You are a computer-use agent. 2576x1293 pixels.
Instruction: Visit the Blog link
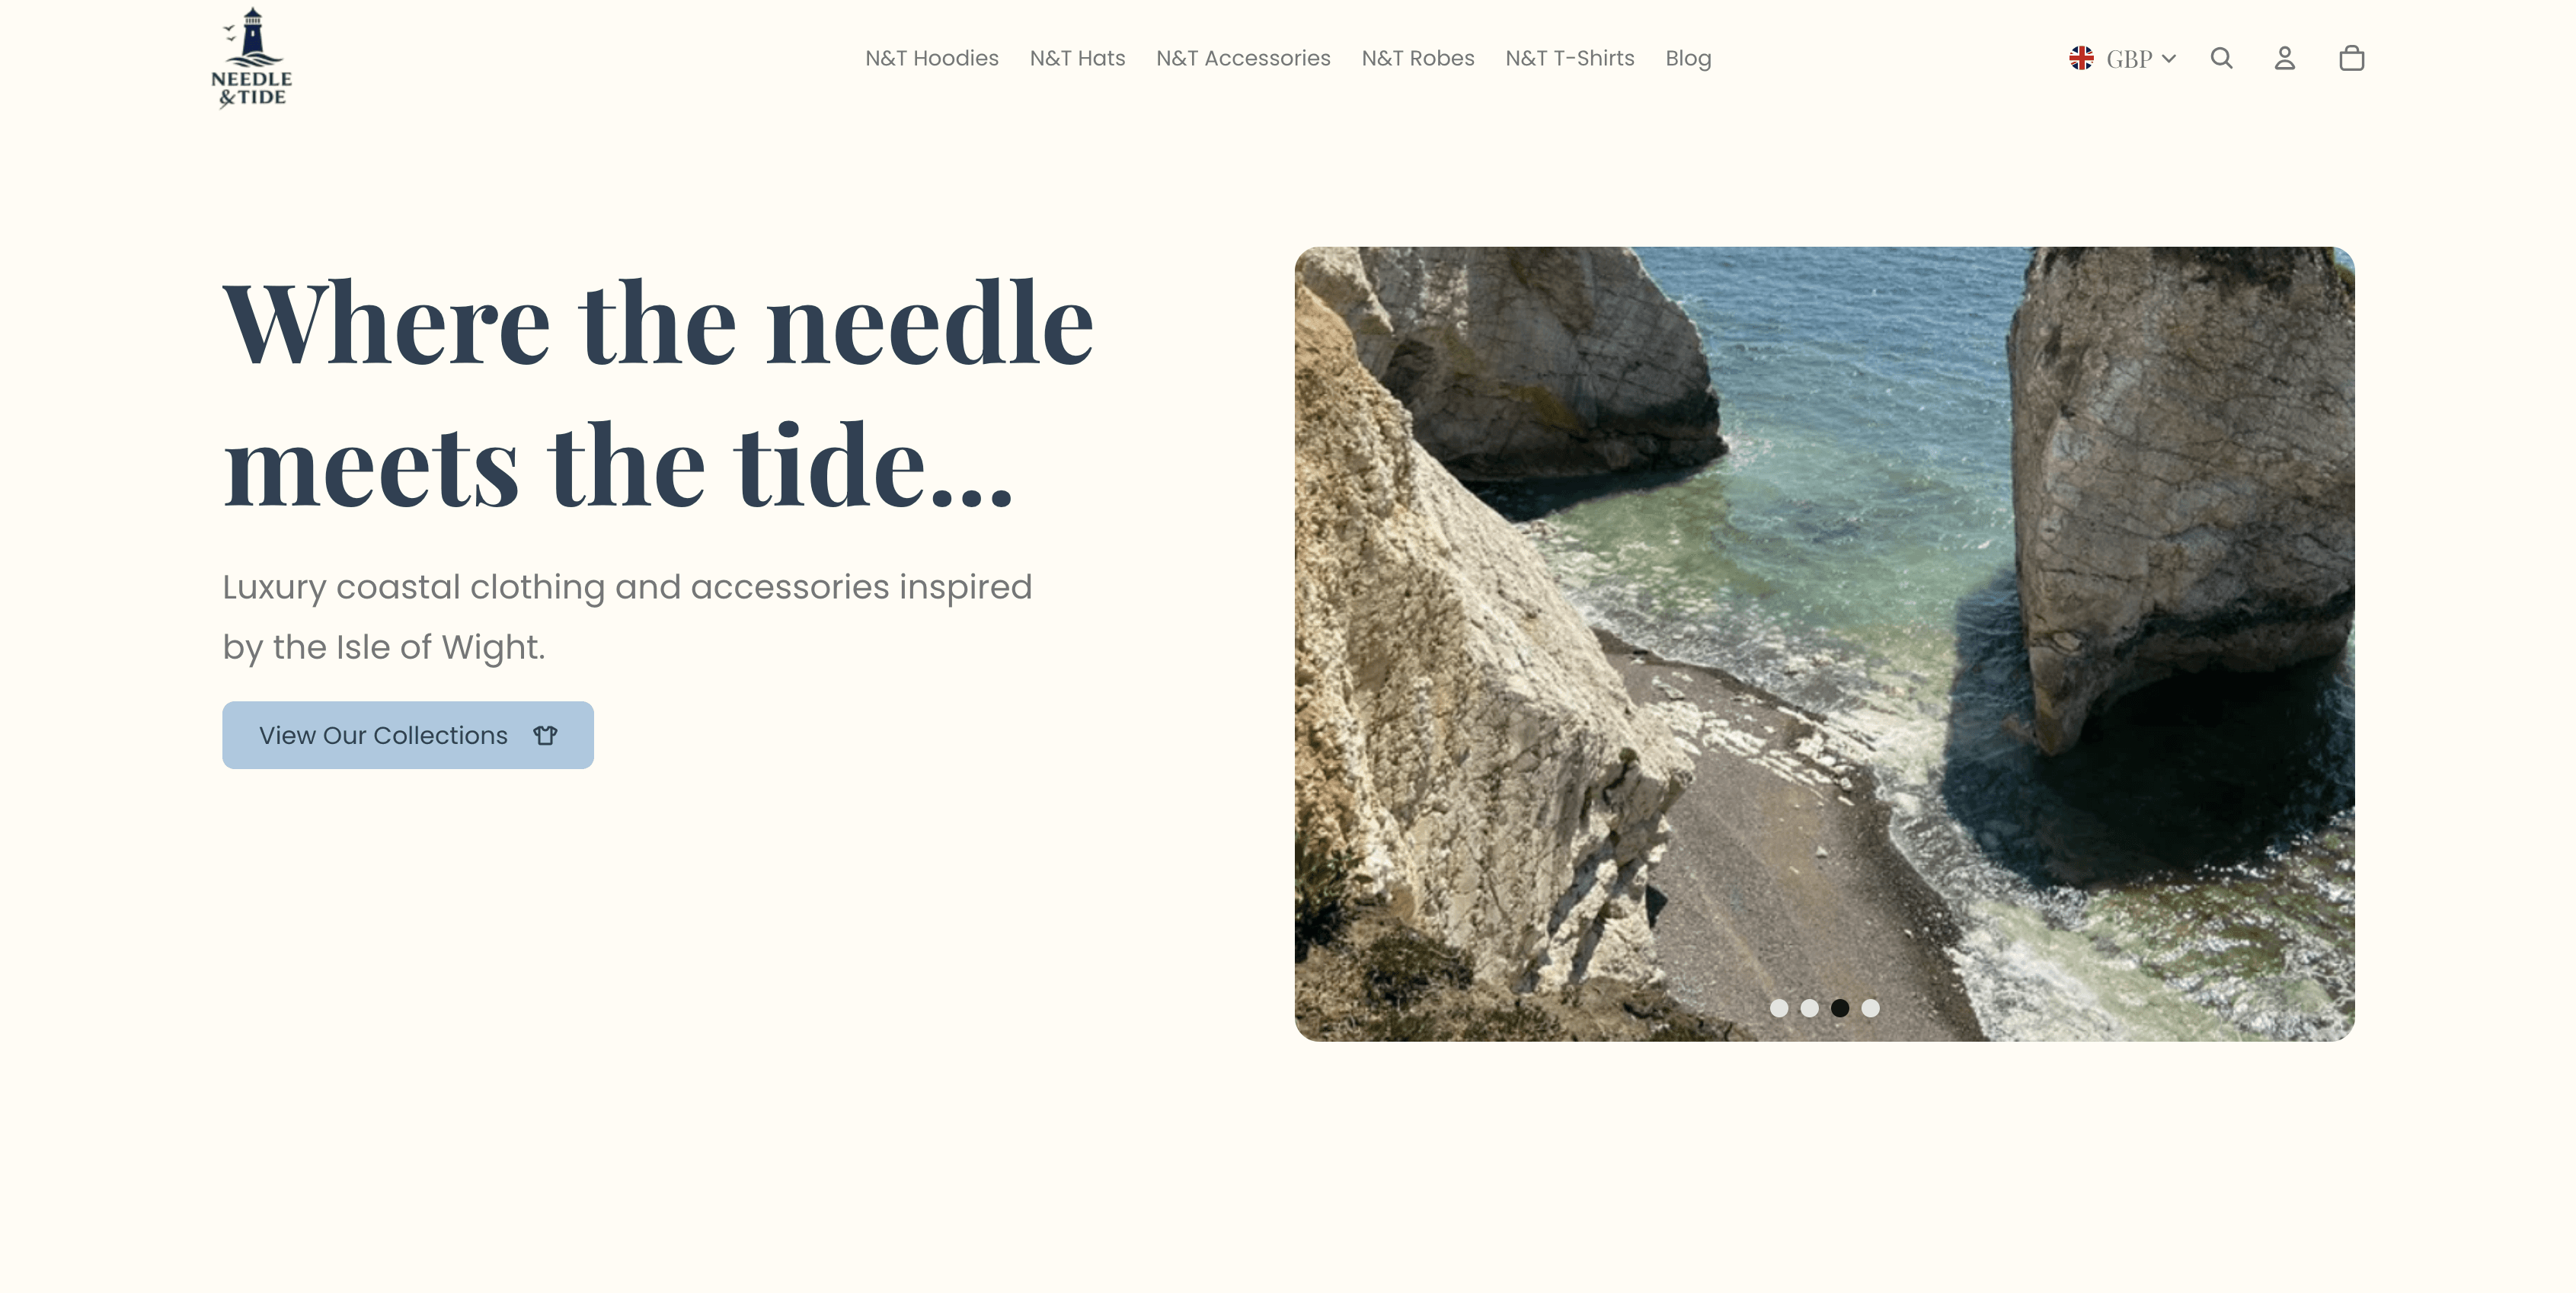tap(1688, 58)
